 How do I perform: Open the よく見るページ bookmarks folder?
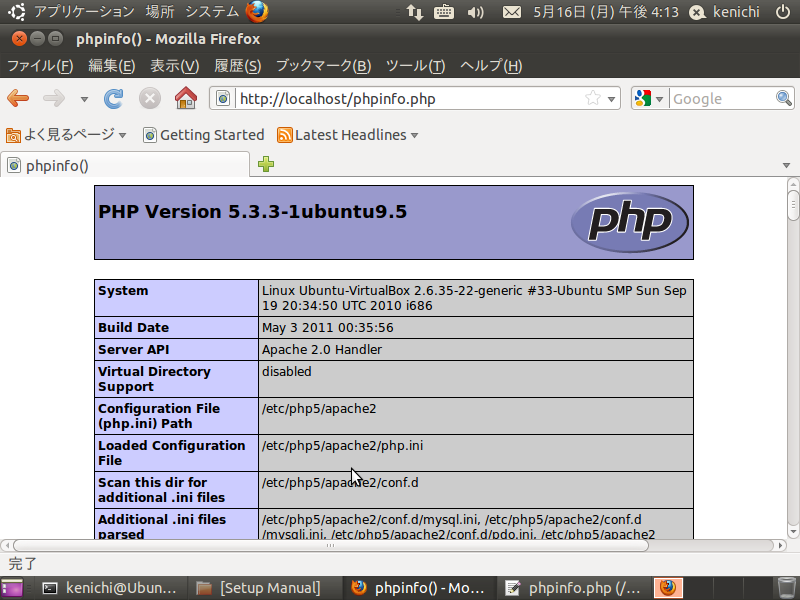pyautogui.click(x=66, y=135)
